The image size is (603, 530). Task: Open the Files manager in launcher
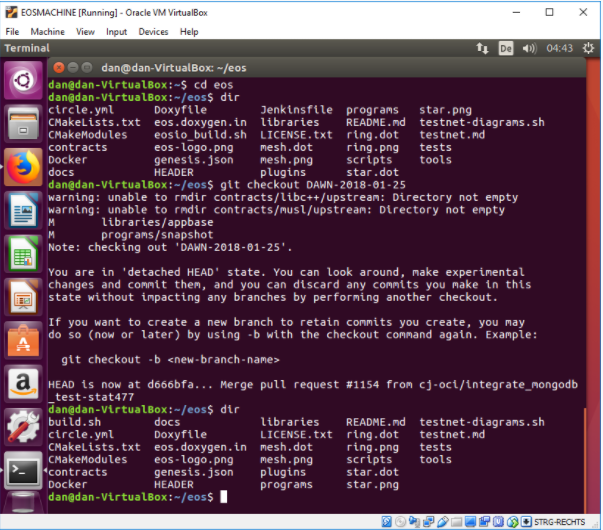pyautogui.click(x=23, y=124)
